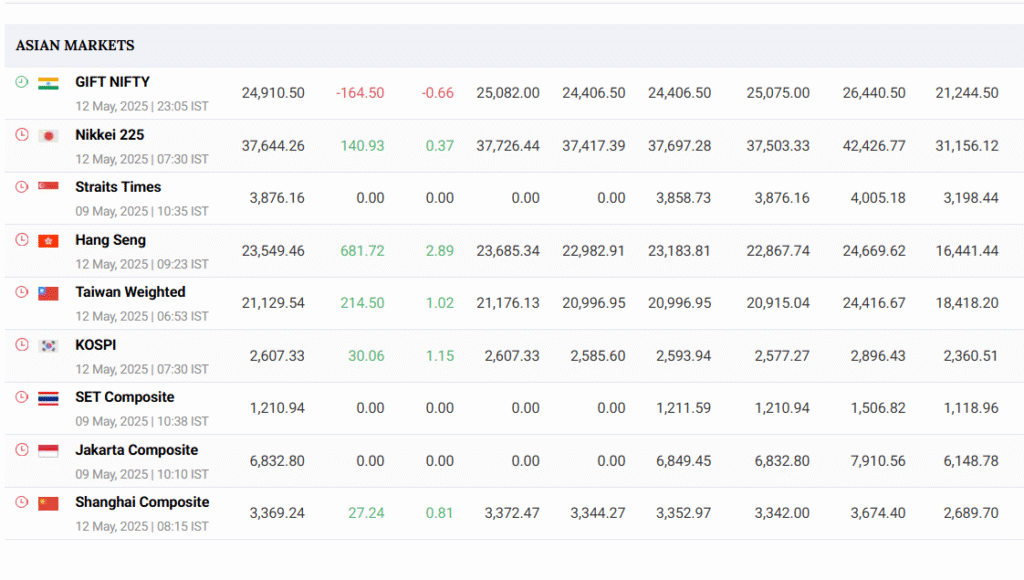Click the India flag next to GIFT NIFTY
The height and width of the screenshot is (580, 1024).
48,84
